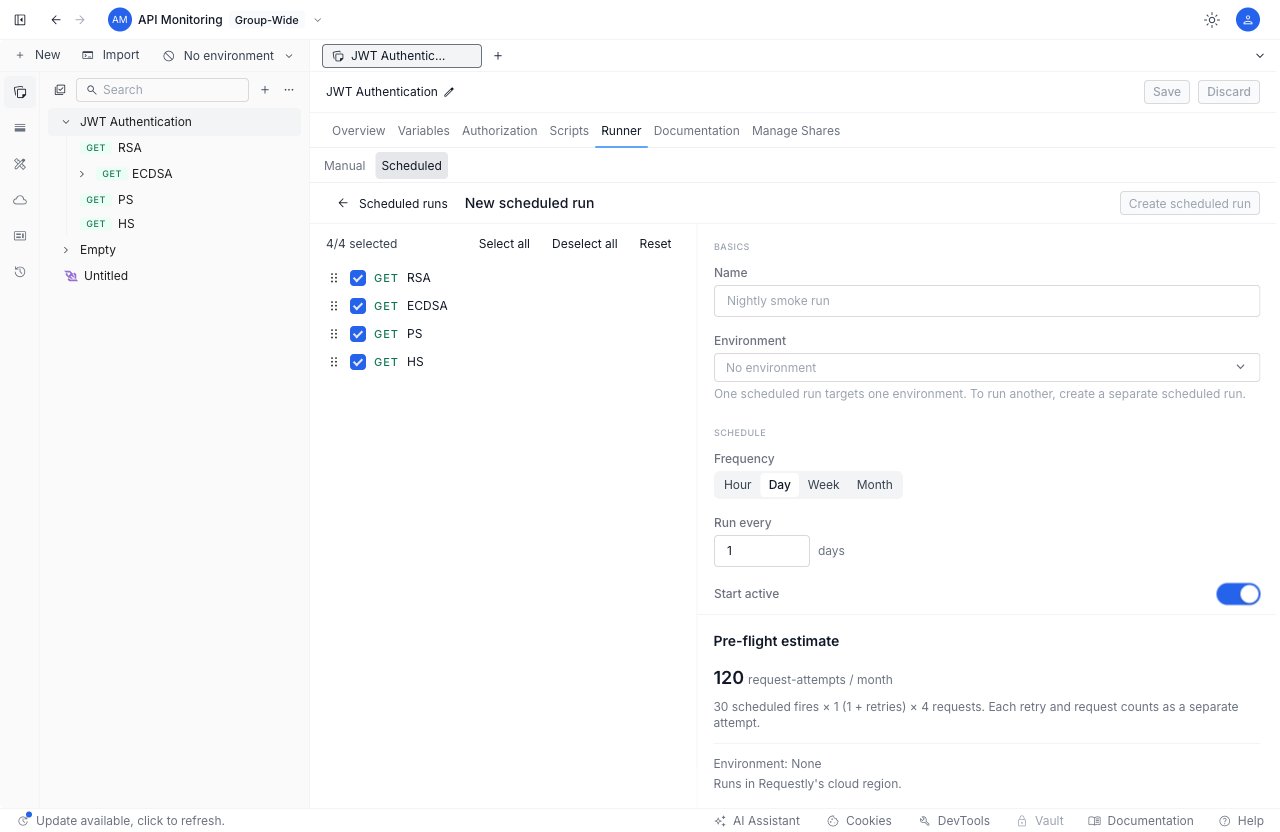
Task: Grab the drag handle for PS row
Action: pyautogui.click(x=334, y=334)
